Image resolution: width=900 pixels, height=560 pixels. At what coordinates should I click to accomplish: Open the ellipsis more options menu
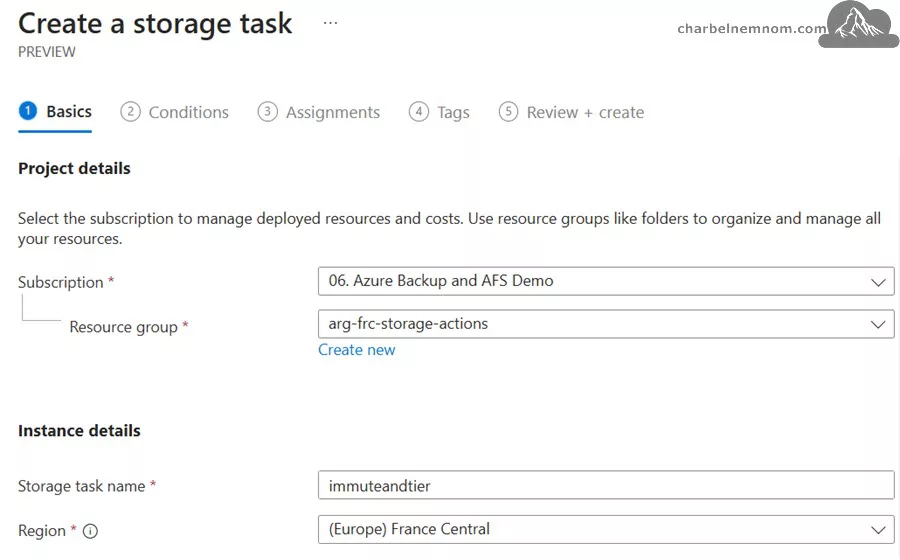(330, 24)
